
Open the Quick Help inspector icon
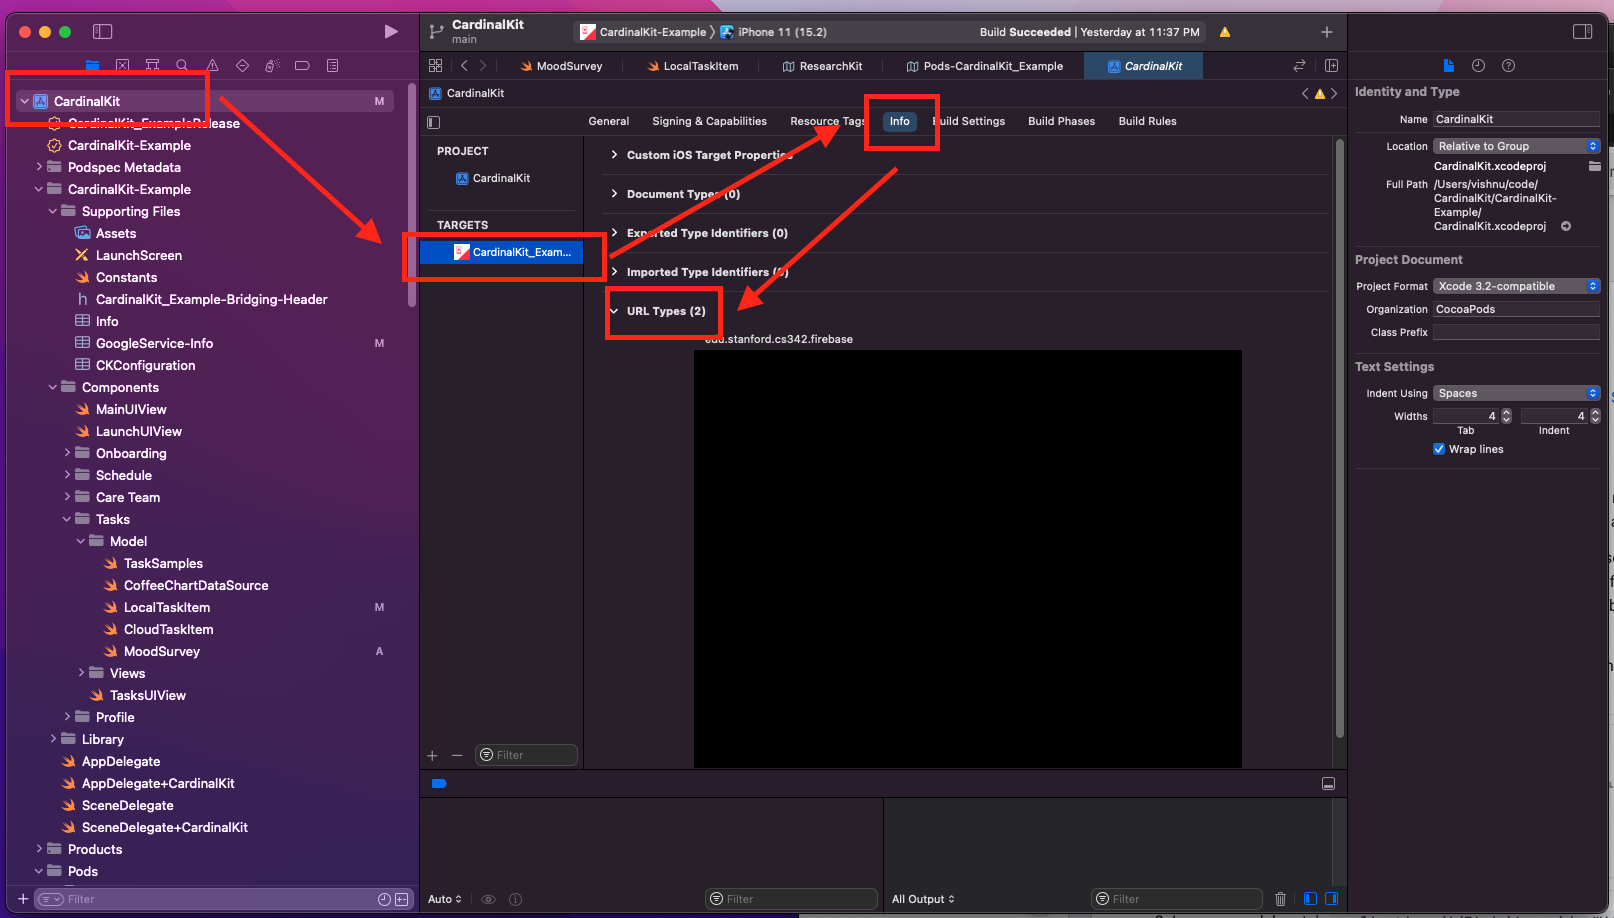point(1508,66)
